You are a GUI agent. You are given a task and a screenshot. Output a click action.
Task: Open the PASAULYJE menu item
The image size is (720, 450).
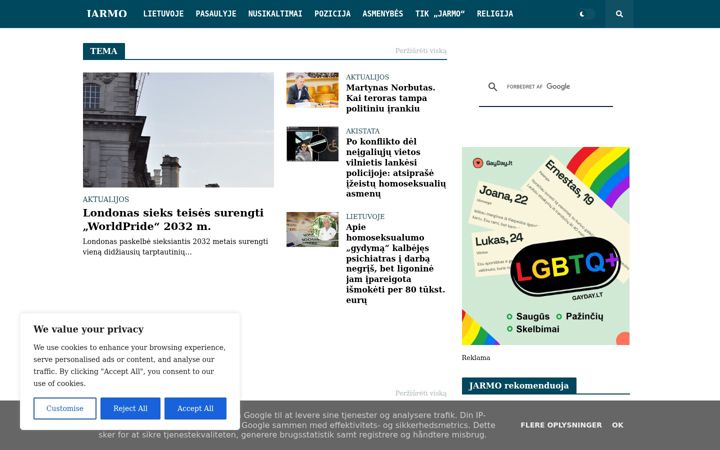[x=216, y=14]
